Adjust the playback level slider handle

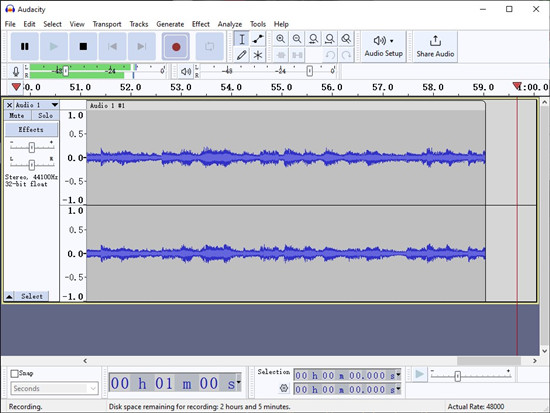309,71
